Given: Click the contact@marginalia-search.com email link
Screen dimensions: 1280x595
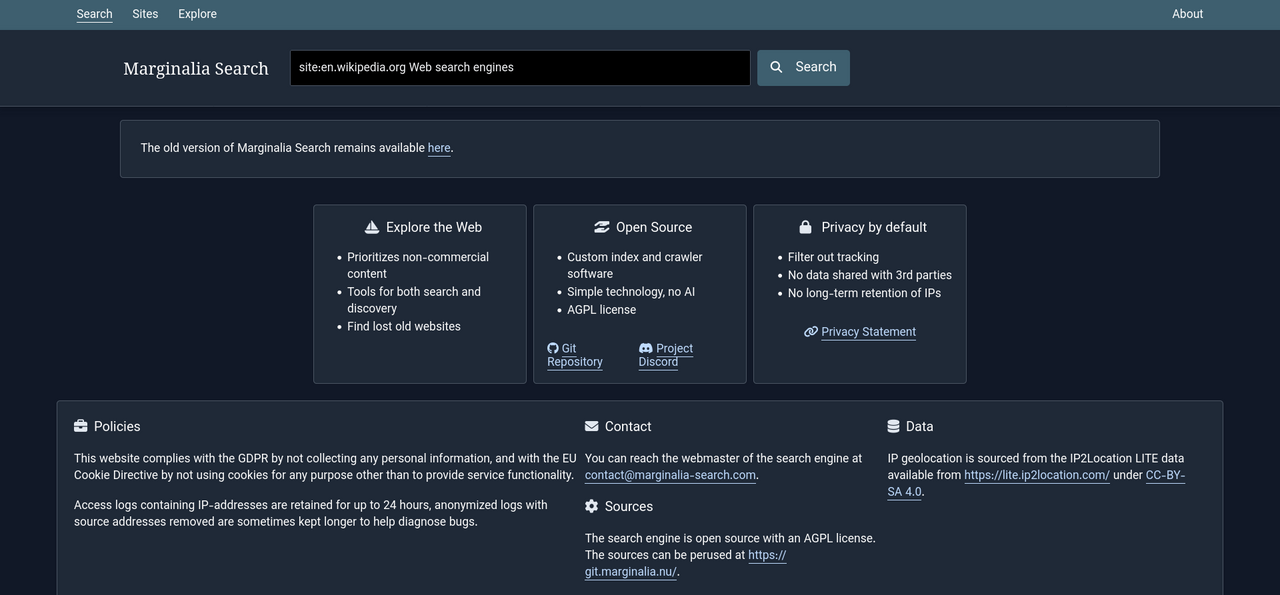Looking at the screenshot, I should coord(670,475).
